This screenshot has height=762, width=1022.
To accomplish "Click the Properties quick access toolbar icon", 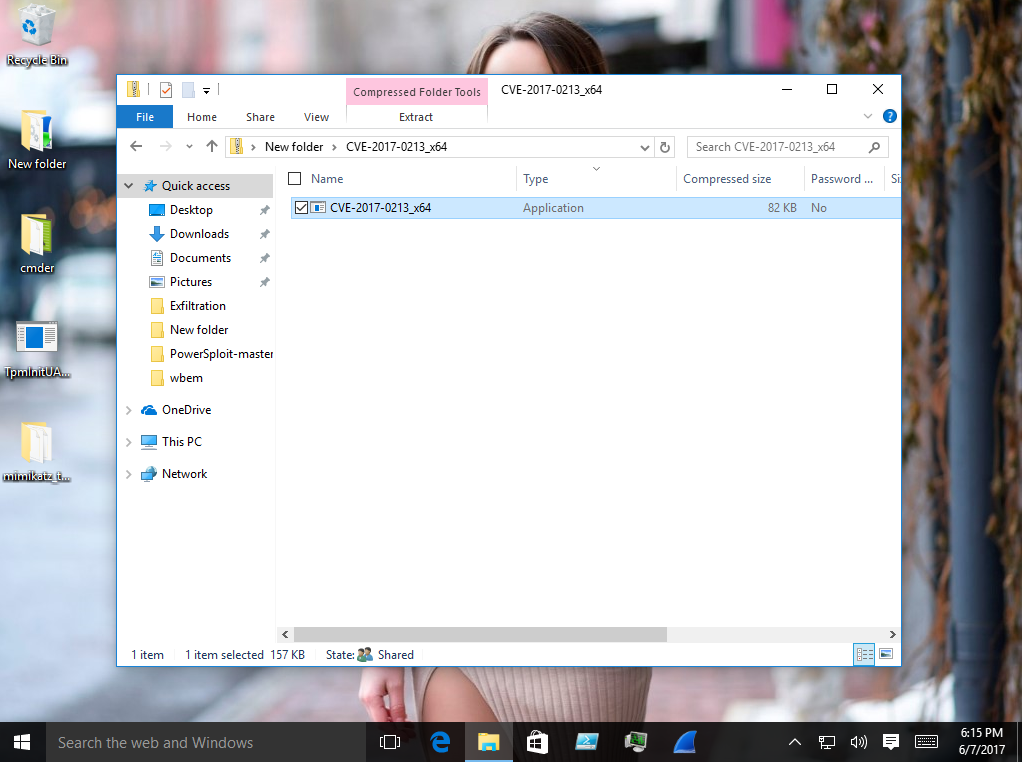I will [166, 90].
